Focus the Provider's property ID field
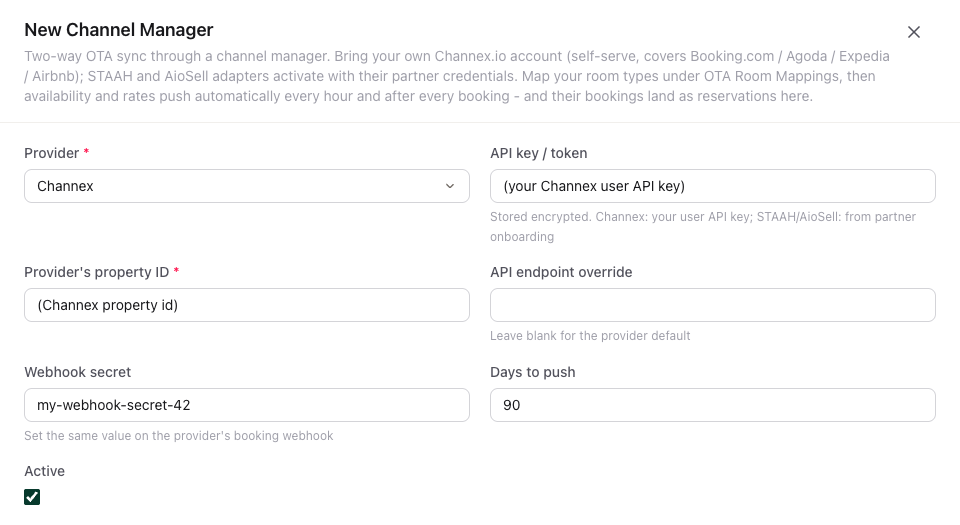960x525 pixels. click(x=247, y=305)
